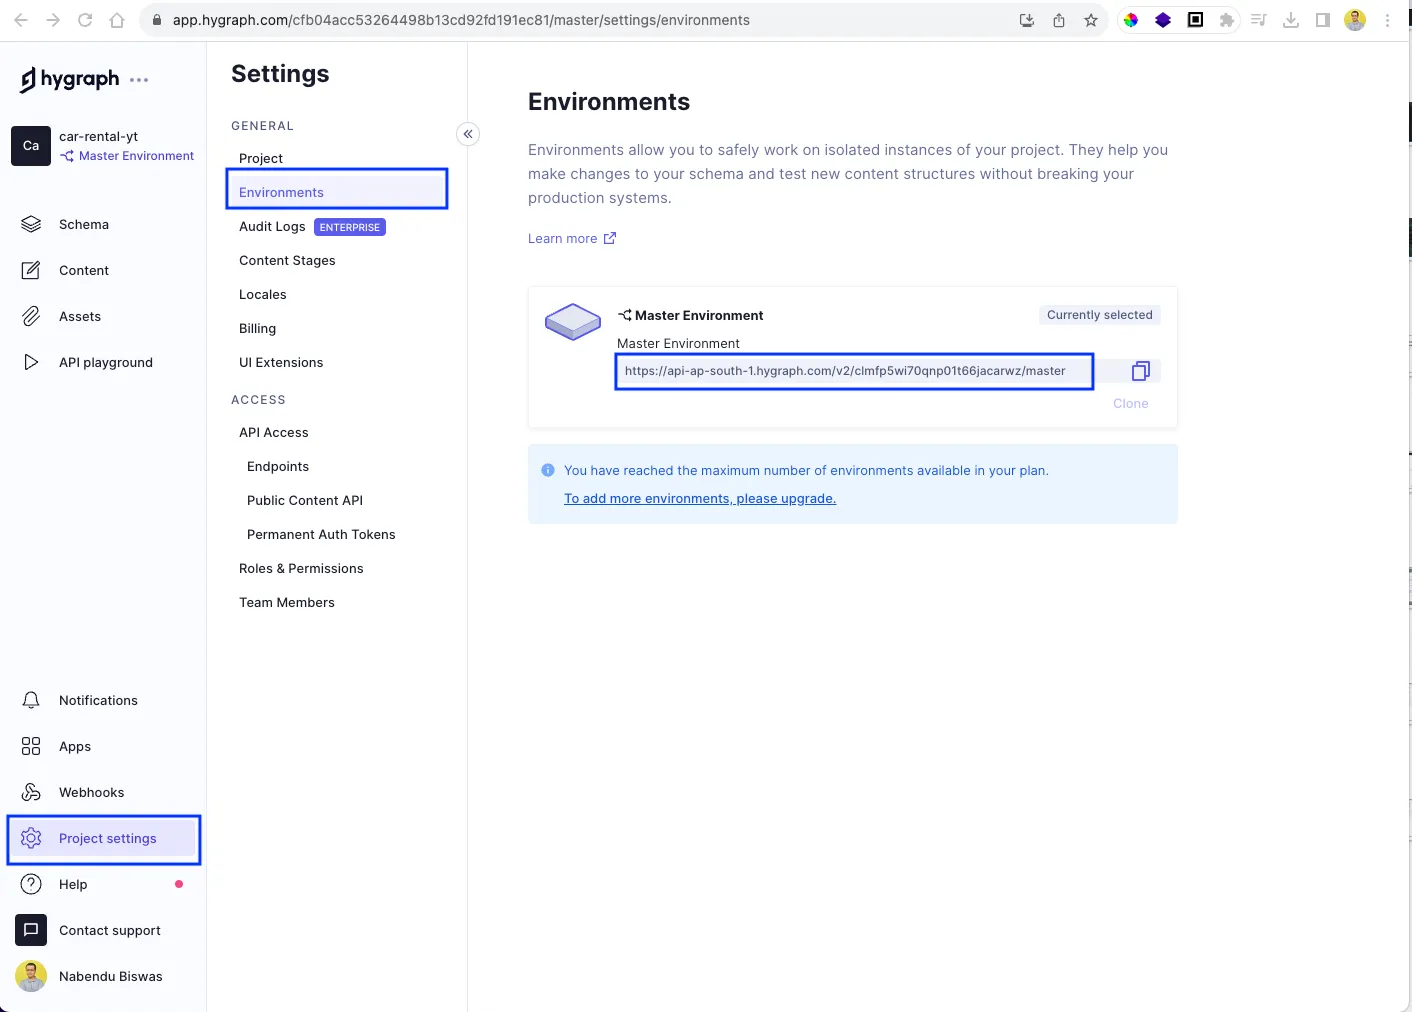Click the Chrome profile avatar
This screenshot has width=1412, height=1012.
click(1355, 20)
